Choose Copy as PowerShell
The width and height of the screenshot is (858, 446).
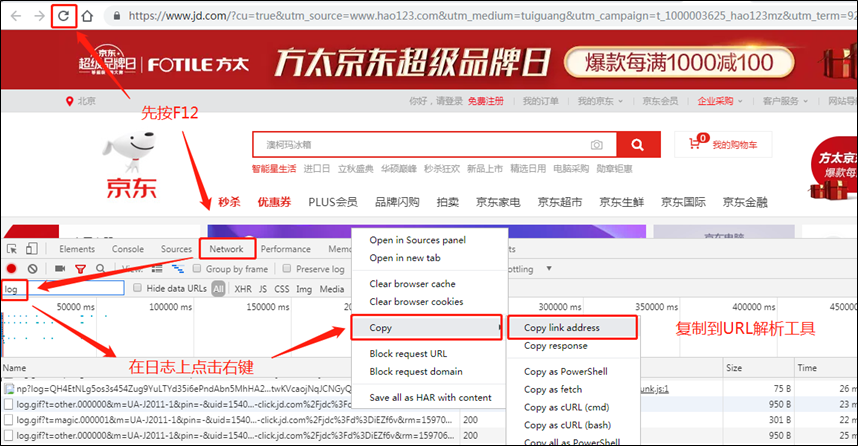point(565,372)
